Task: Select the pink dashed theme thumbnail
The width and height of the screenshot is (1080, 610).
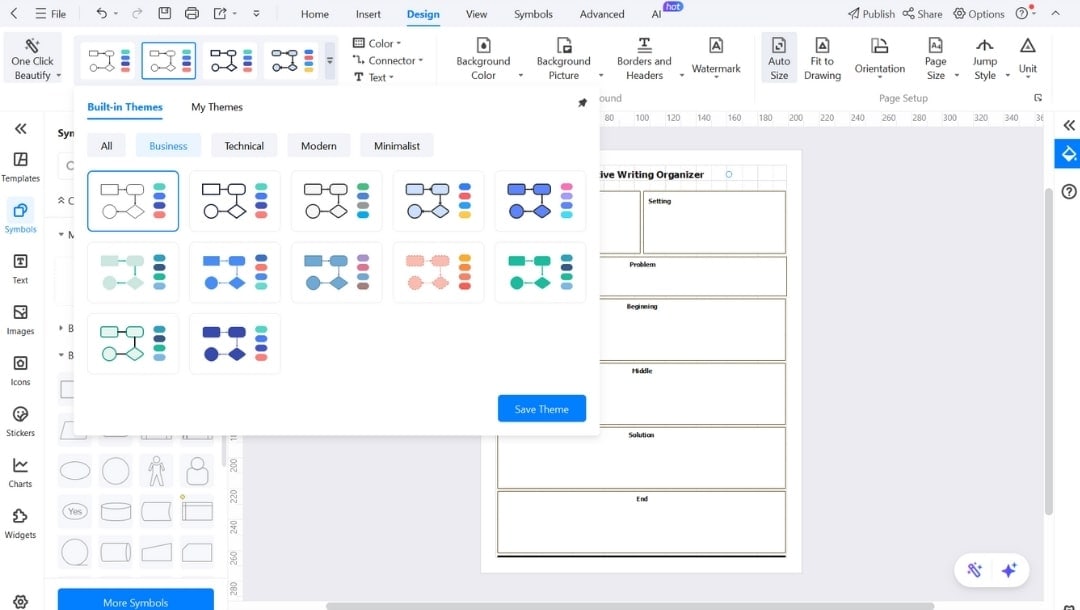Action: tap(438, 273)
